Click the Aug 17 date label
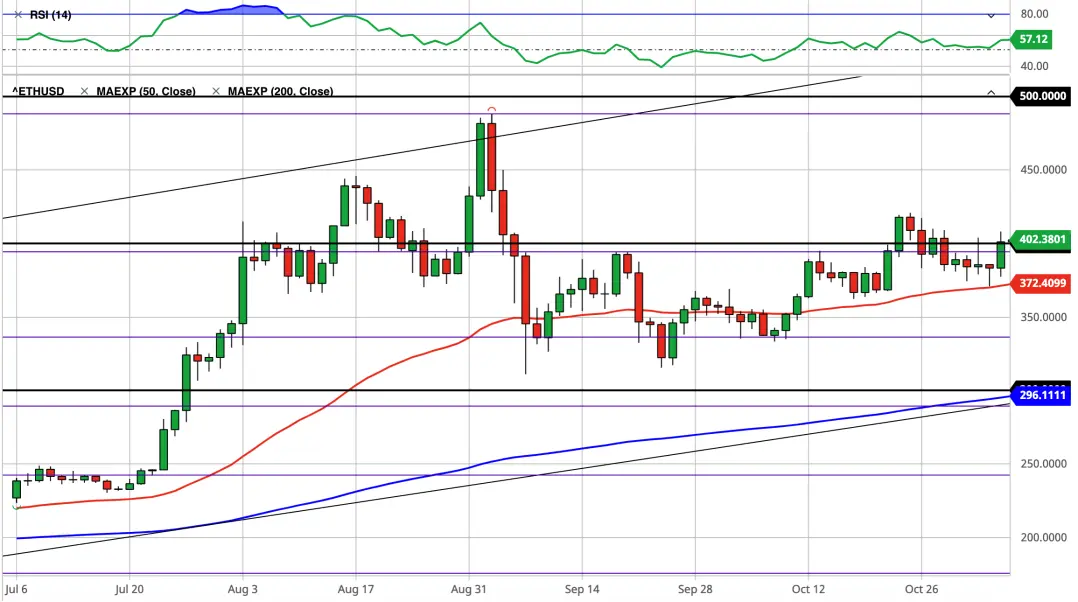The width and height of the screenshot is (1078, 602). click(x=355, y=590)
